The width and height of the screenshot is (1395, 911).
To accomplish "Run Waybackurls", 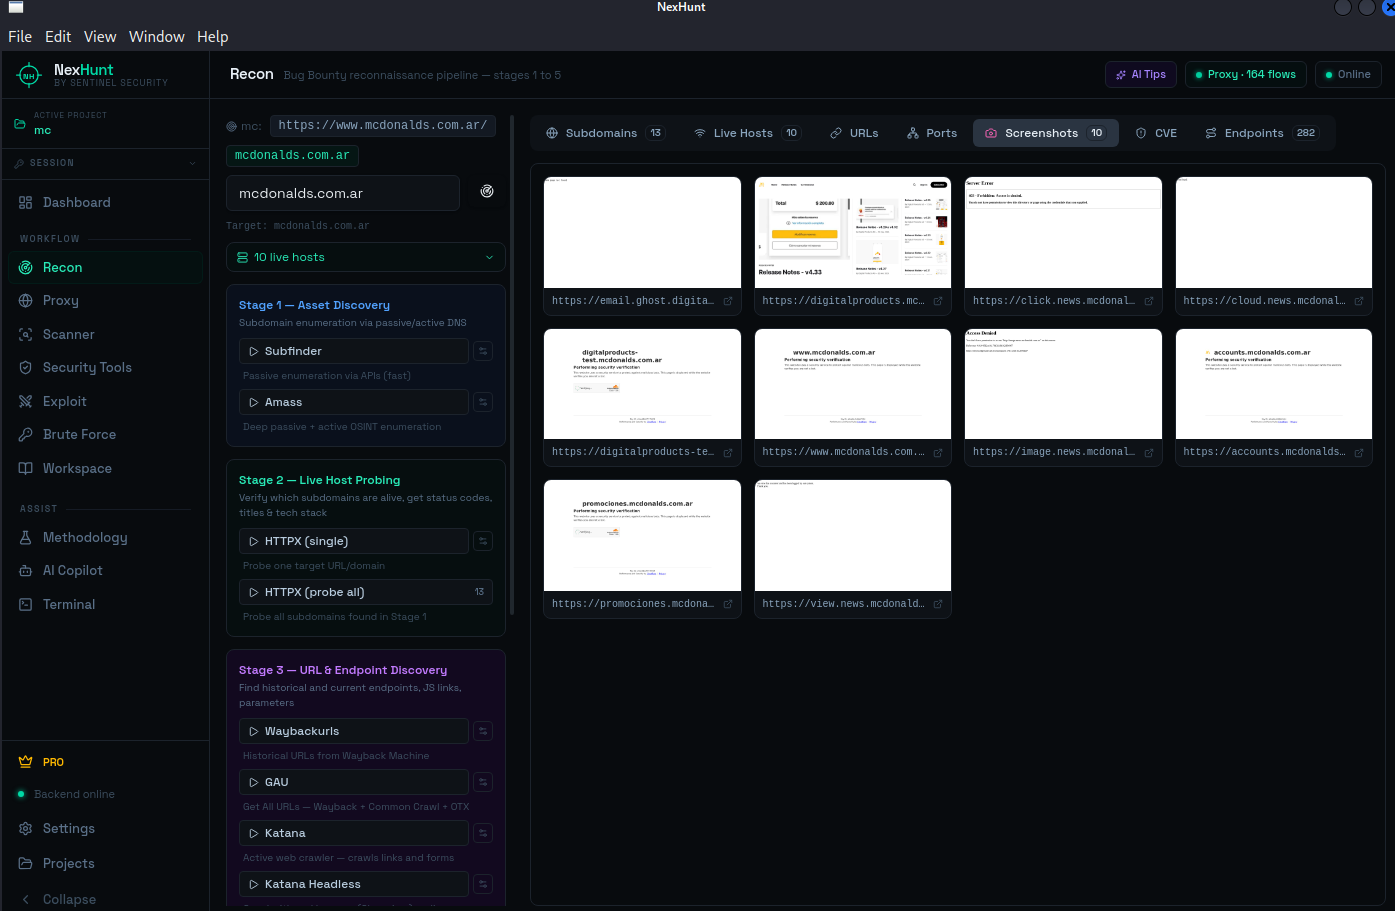I will pyautogui.click(x=354, y=731).
